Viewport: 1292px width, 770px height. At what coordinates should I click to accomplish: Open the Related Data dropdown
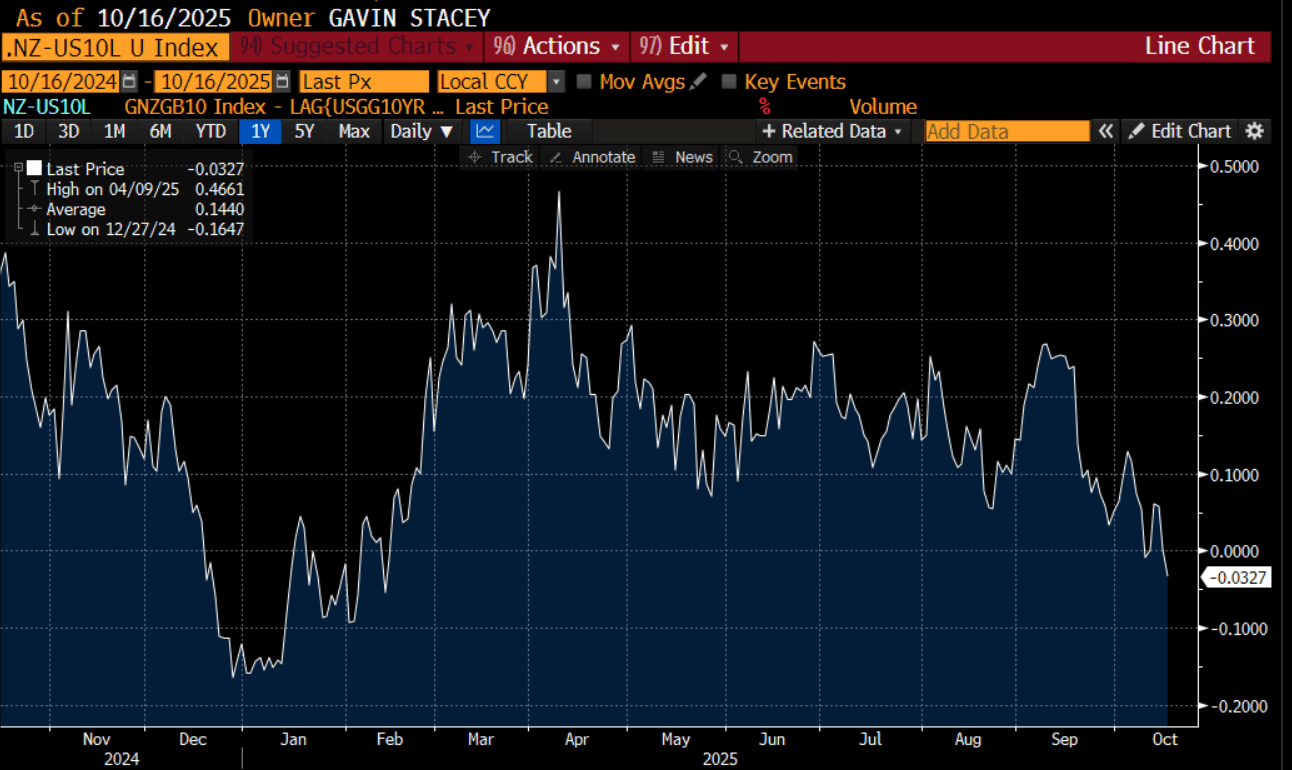pos(832,131)
